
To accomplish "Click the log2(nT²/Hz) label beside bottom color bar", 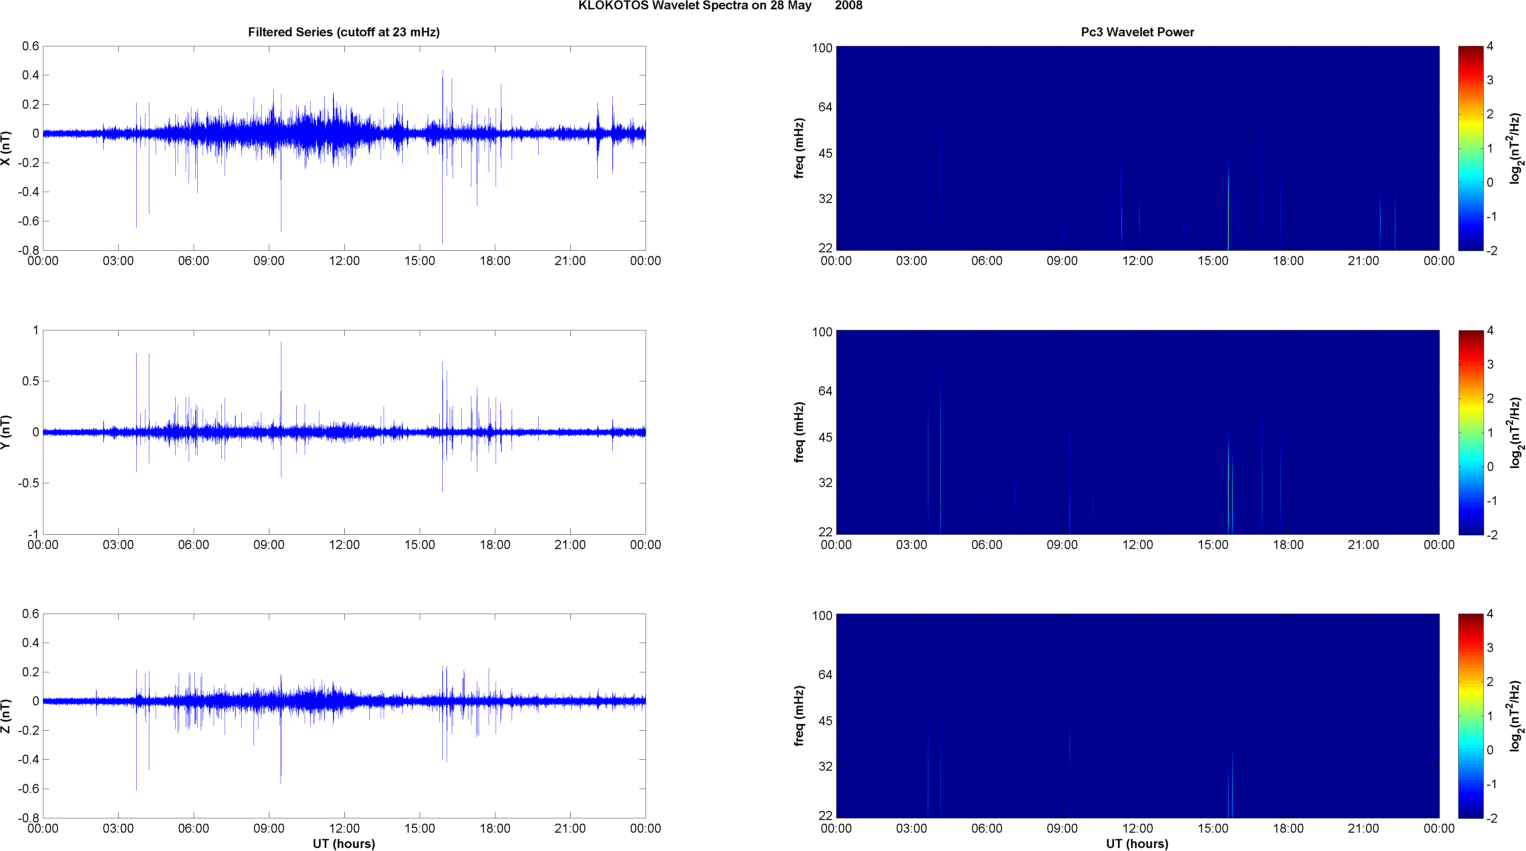I will click(x=1516, y=716).
